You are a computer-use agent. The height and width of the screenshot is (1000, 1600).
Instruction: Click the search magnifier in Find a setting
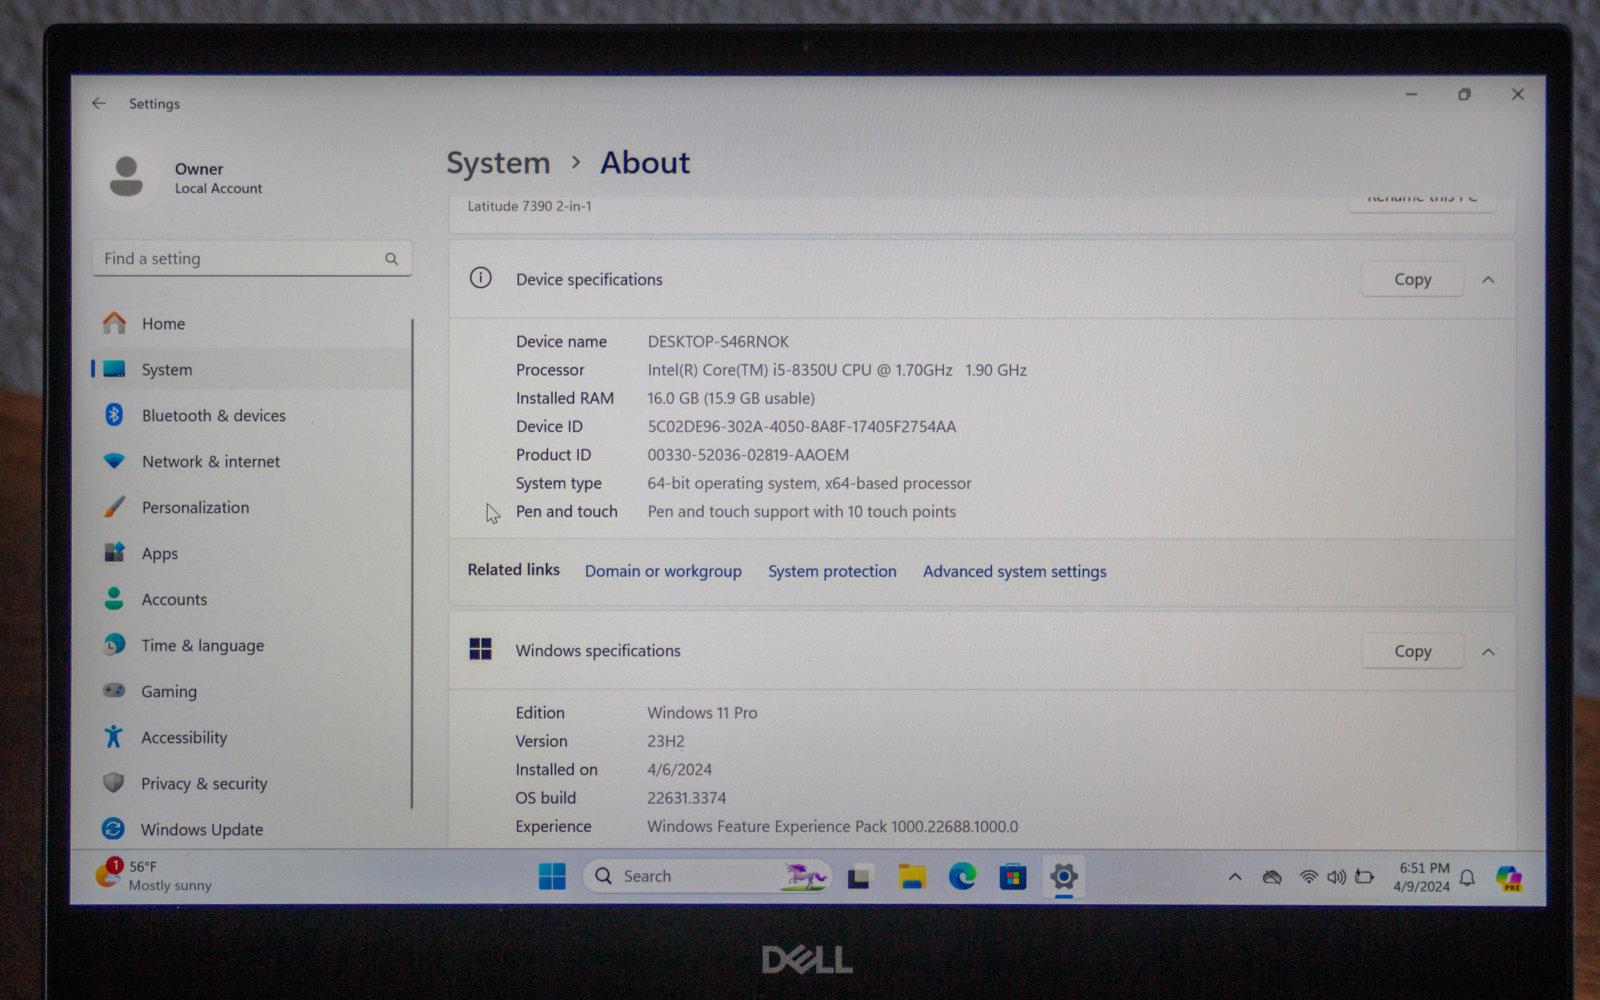pyautogui.click(x=391, y=259)
